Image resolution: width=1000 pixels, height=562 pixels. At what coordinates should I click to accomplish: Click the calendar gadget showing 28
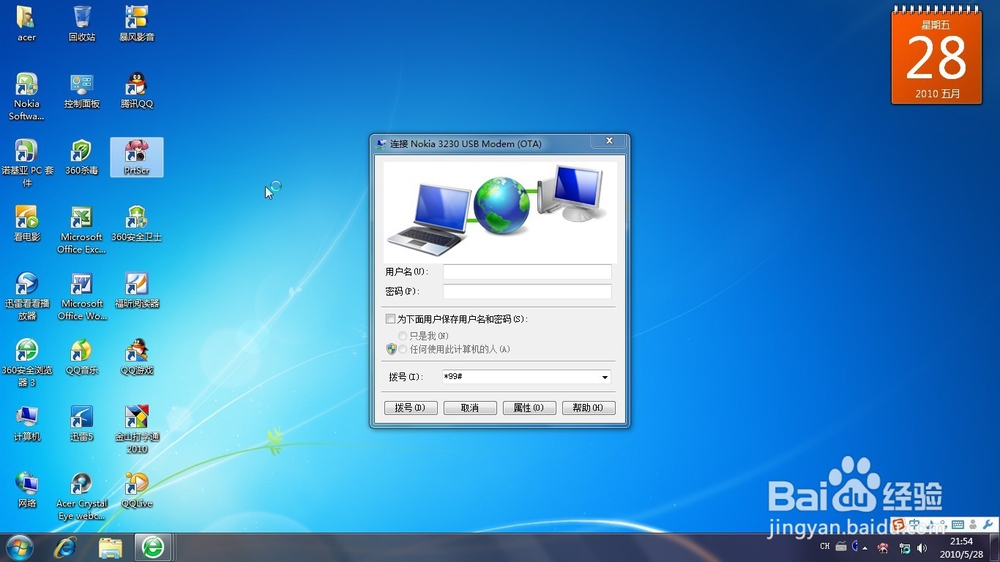point(936,55)
